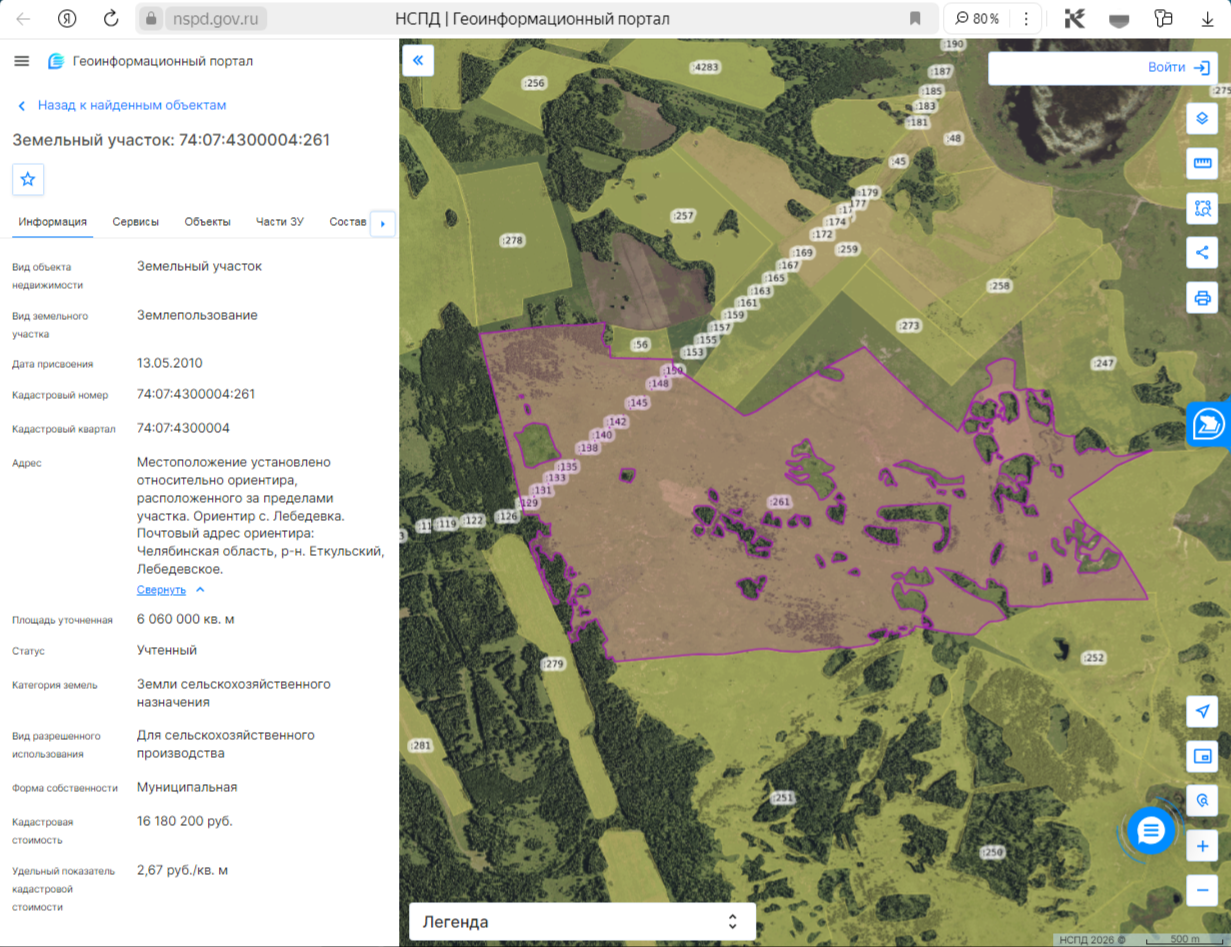
Task: Click the Войти login button
Action: click(1179, 68)
